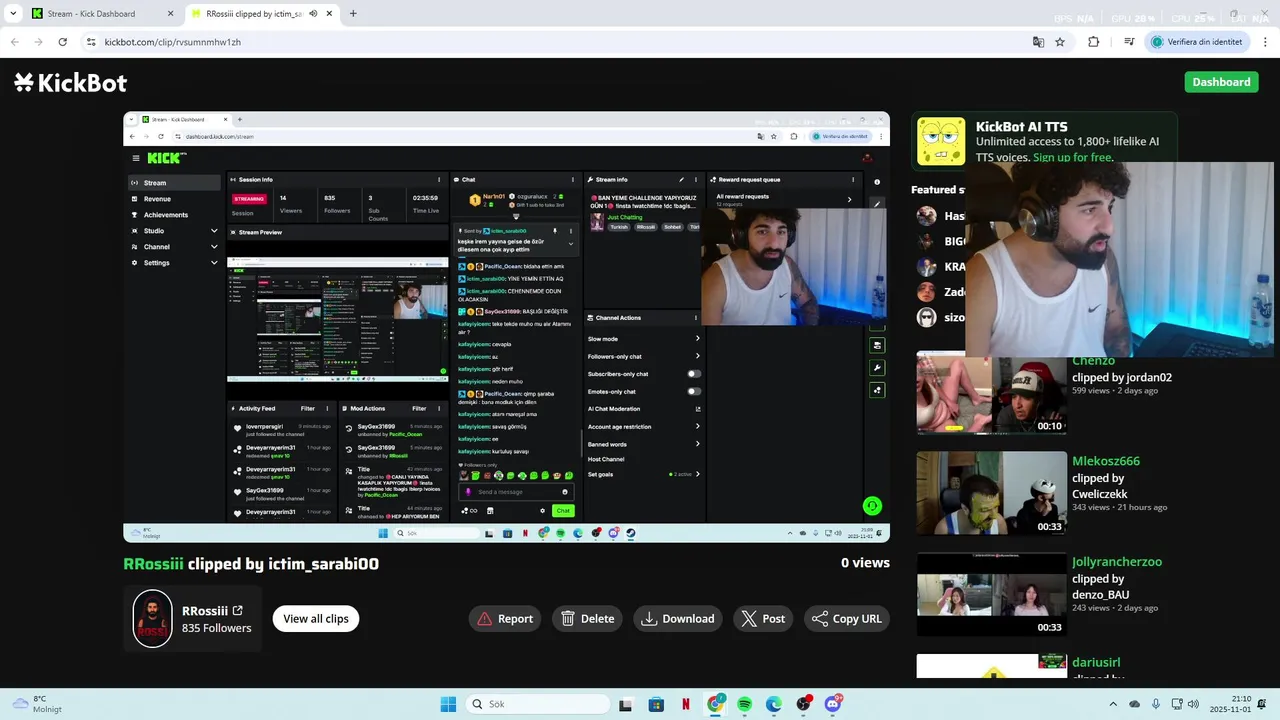Open the featured streamer avatar next to sizo
Screen dimensions: 1280x720
927,317
